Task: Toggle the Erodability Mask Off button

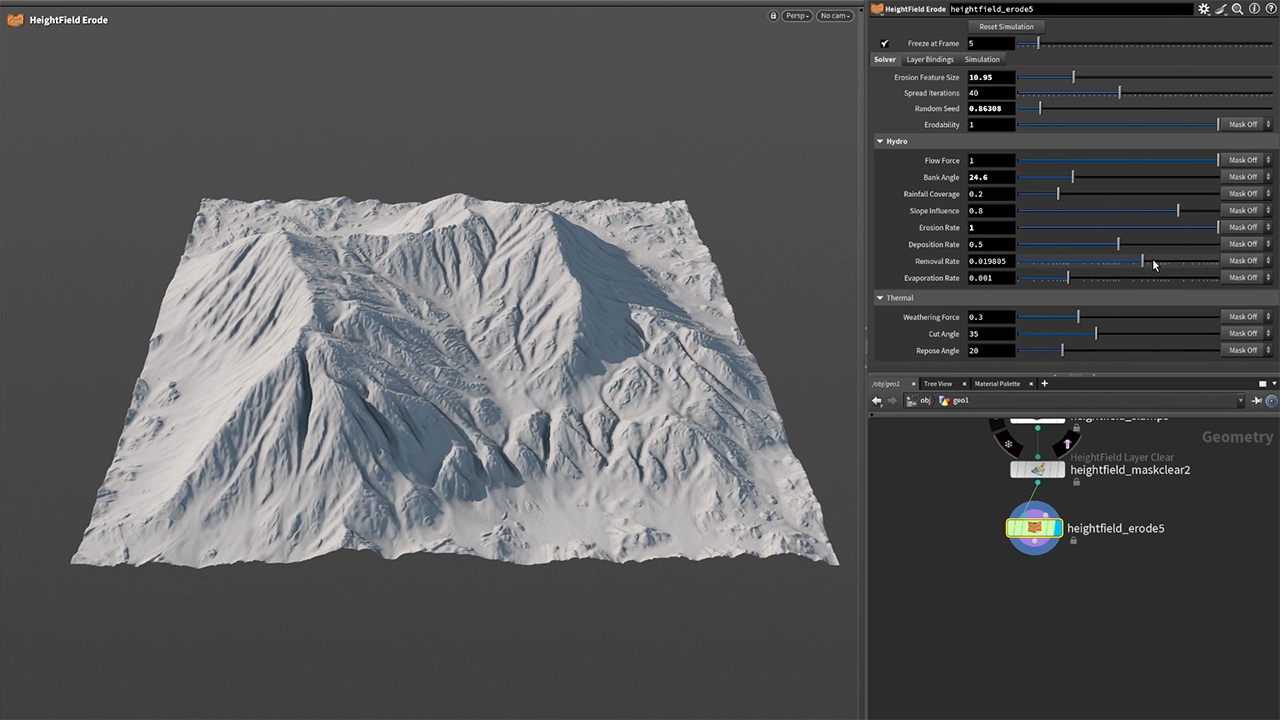Action: [1243, 125]
